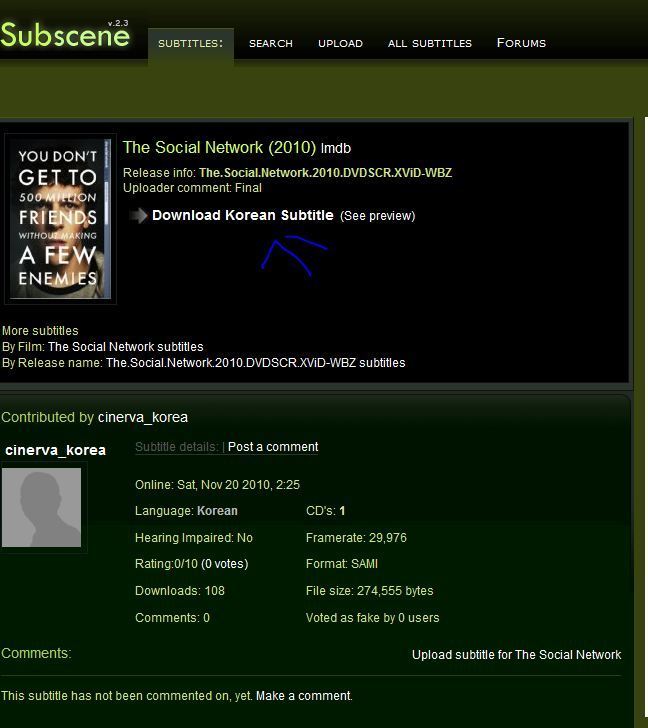Visit the Forums section
Viewport: 648px width, 728px height.
(521, 43)
